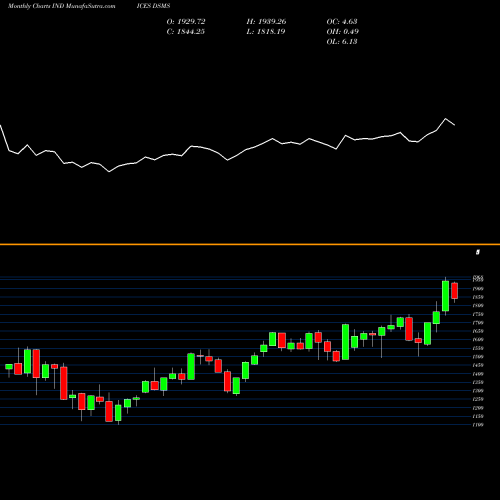
Task: Click the 1500 price axis label
Action: (x=478, y=357)
